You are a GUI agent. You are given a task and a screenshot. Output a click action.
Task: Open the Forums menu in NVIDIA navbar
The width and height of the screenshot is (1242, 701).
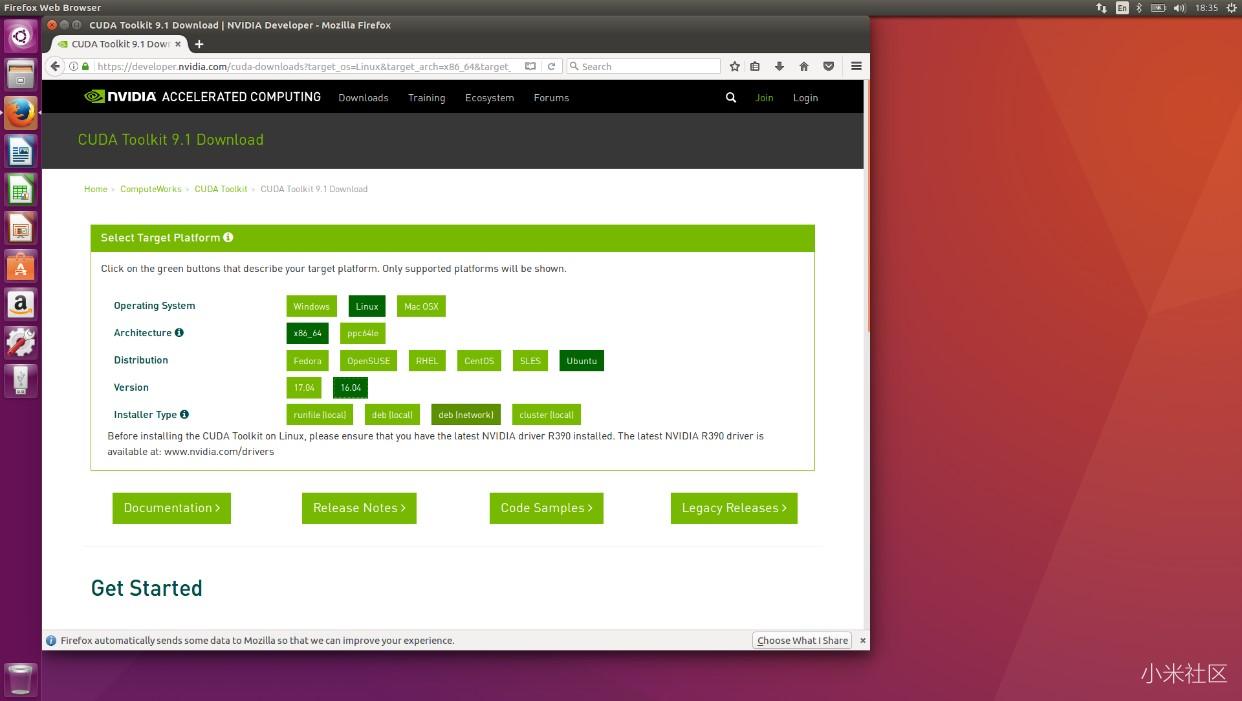551,98
